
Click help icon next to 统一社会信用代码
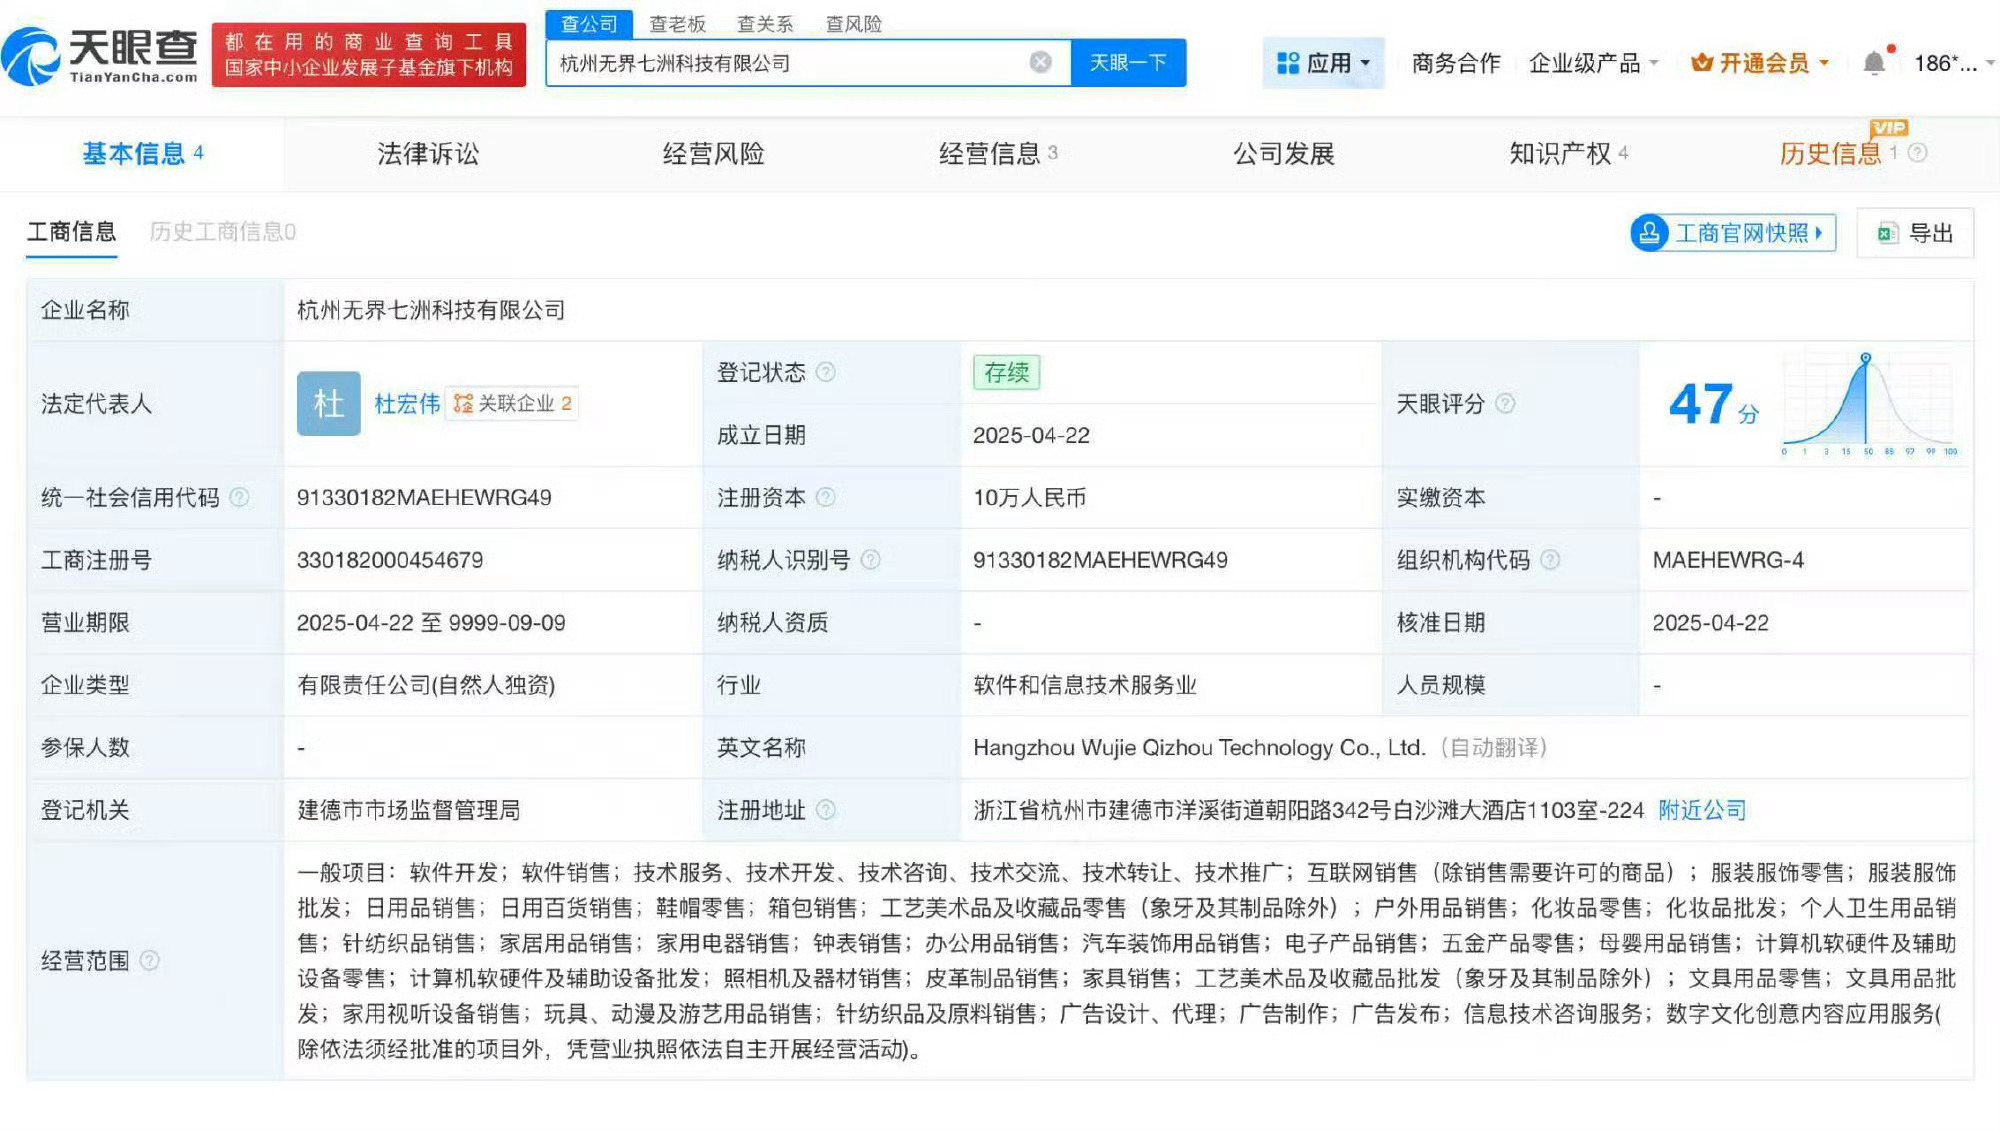(x=240, y=497)
